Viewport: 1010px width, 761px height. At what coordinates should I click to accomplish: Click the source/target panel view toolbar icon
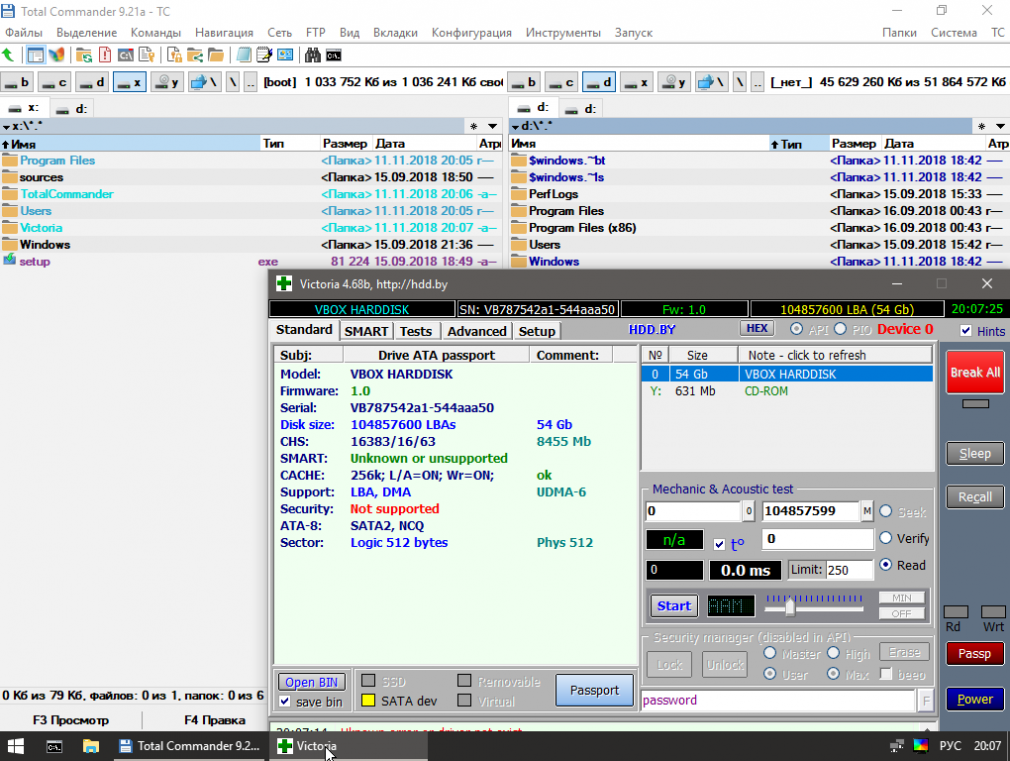tap(35, 55)
